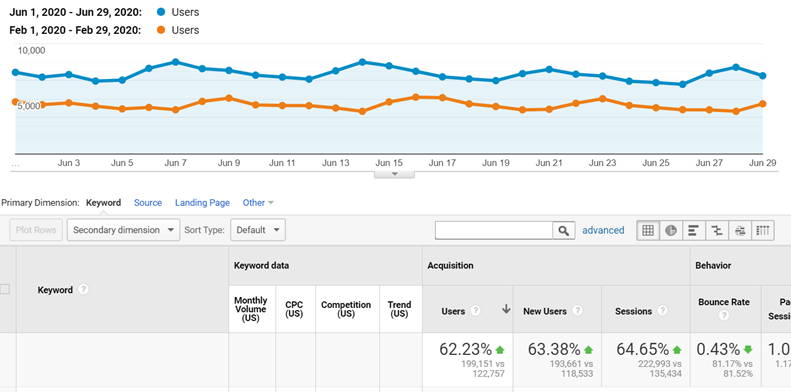Open help icon beside Users column
This screenshot has width=791, height=392.
(475, 311)
